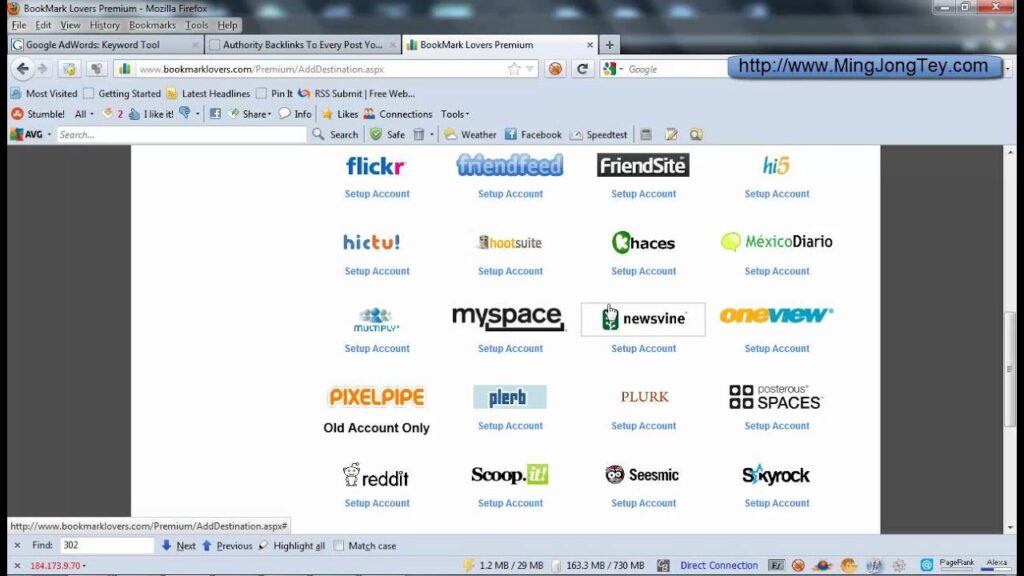Click the Scoop.it logo
The width and height of the screenshot is (1024, 576).
[x=510, y=474]
